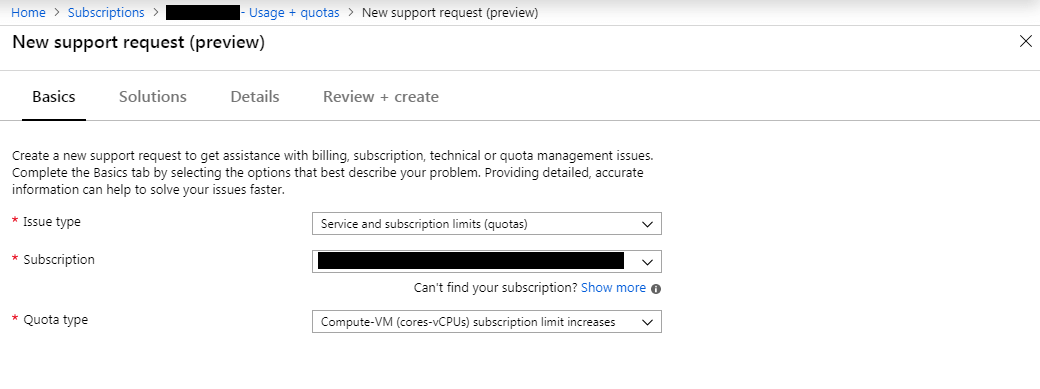Click the info icon beside Show more
The image size is (1040, 389).
click(656, 289)
